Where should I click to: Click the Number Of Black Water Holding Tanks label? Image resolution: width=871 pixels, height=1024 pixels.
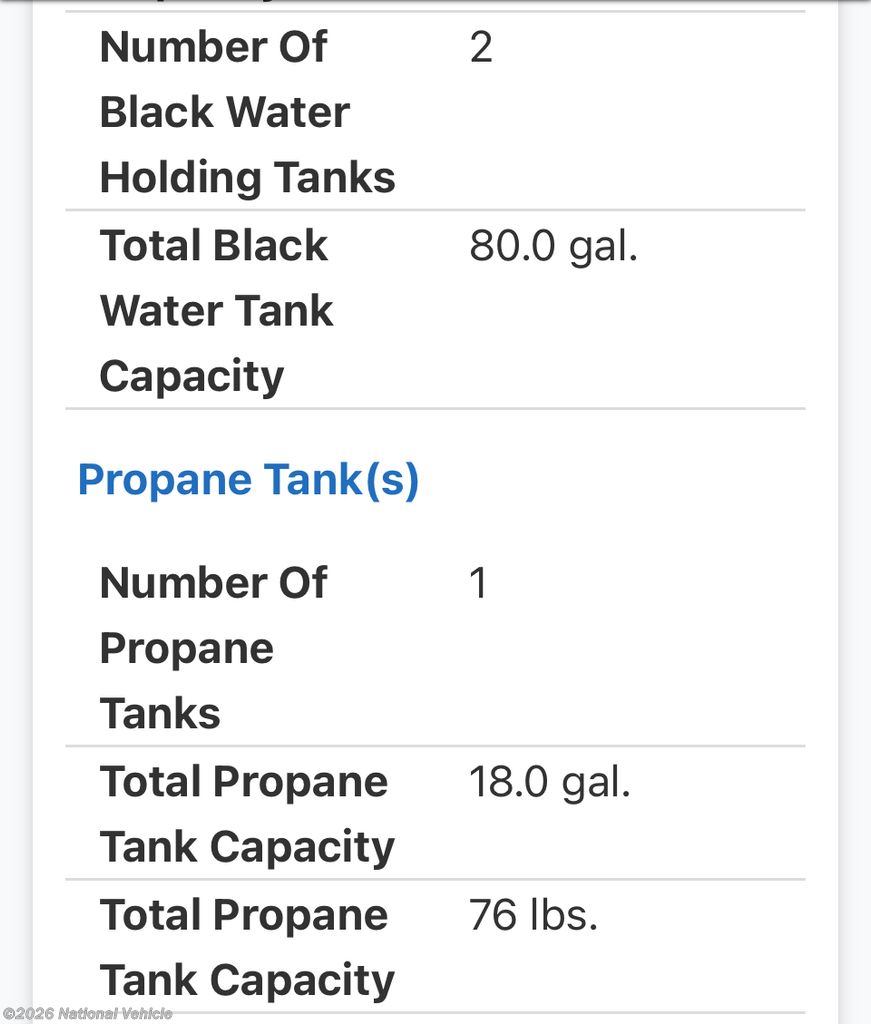[247, 112]
